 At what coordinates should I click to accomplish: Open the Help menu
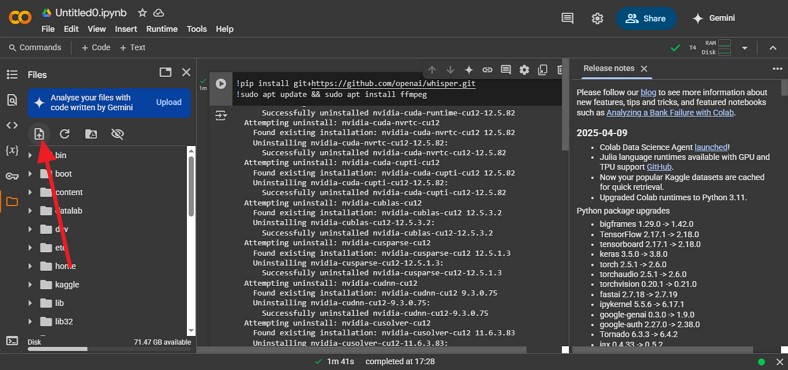click(225, 29)
